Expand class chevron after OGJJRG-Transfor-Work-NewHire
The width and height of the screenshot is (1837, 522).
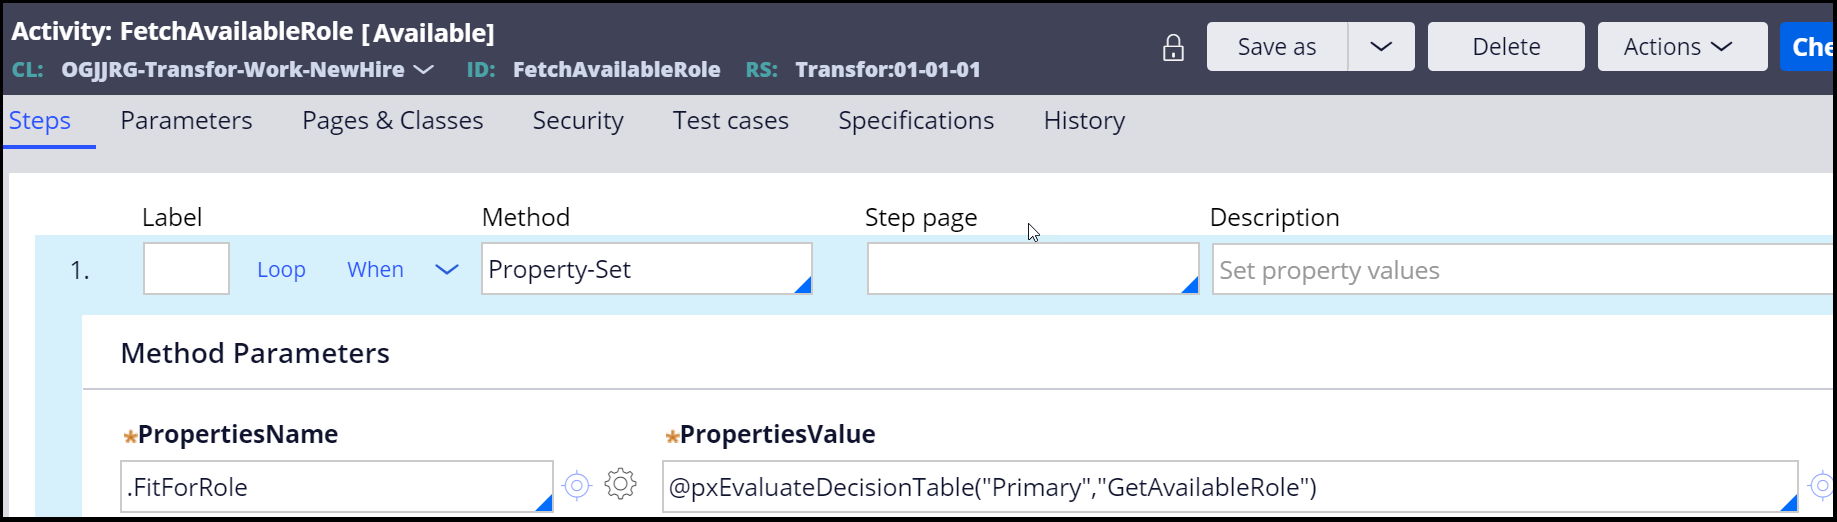click(x=424, y=70)
